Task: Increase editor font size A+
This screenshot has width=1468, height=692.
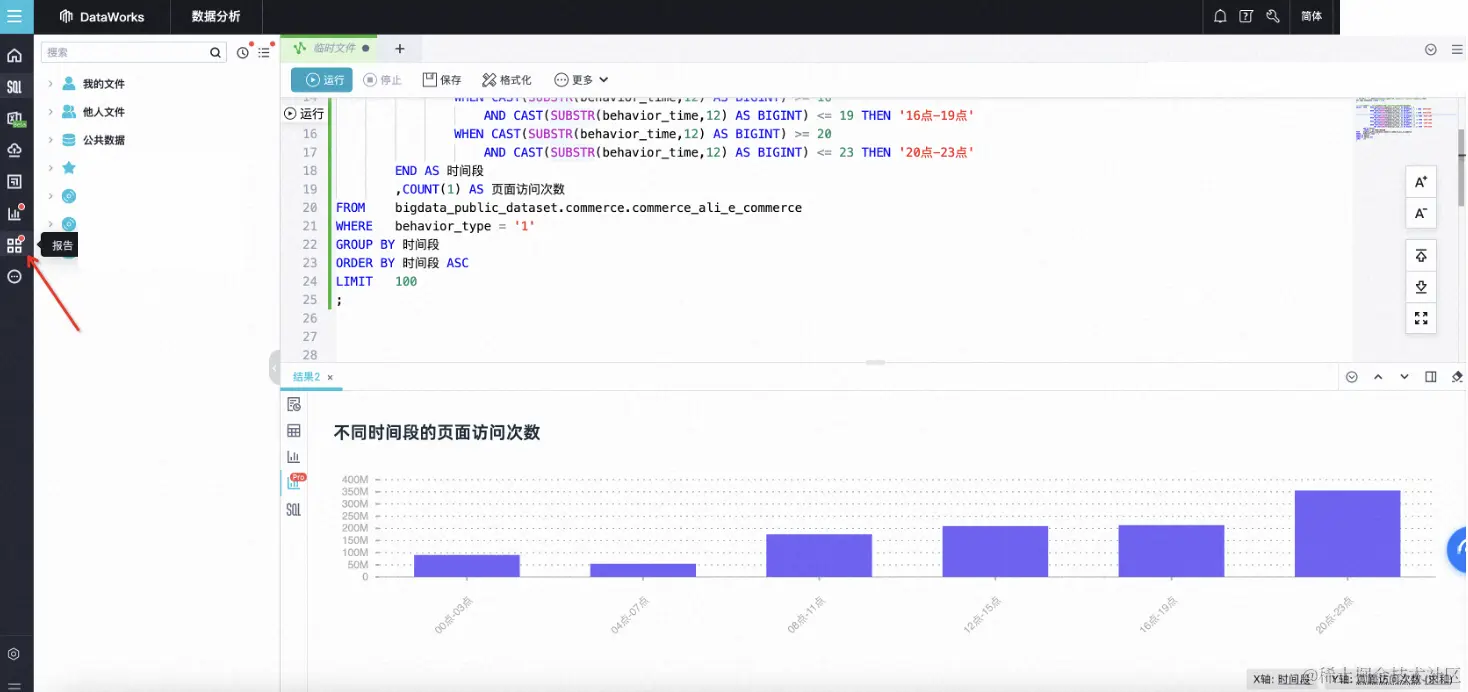Action: pyautogui.click(x=1420, y=182)
